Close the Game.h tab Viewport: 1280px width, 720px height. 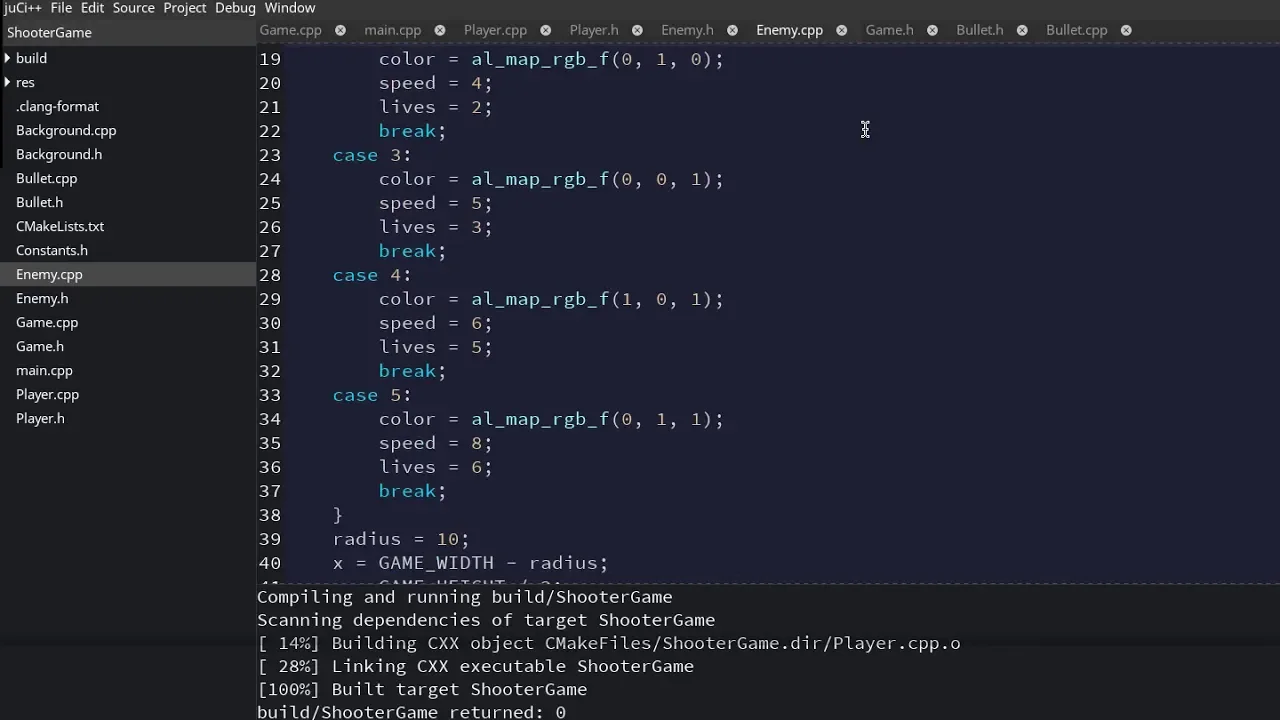coord(932,30)
